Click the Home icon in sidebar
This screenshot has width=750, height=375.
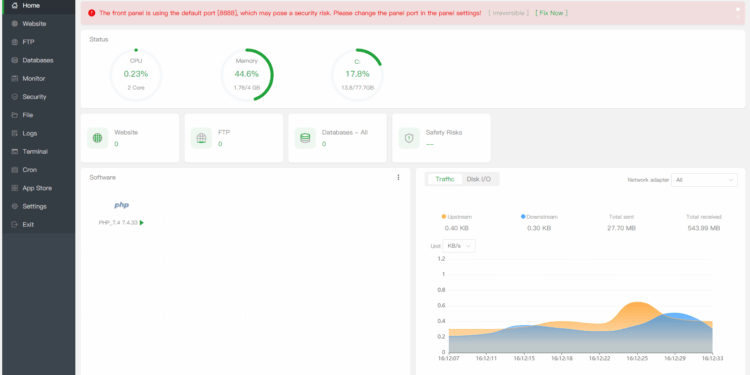(x=14, y=6)
